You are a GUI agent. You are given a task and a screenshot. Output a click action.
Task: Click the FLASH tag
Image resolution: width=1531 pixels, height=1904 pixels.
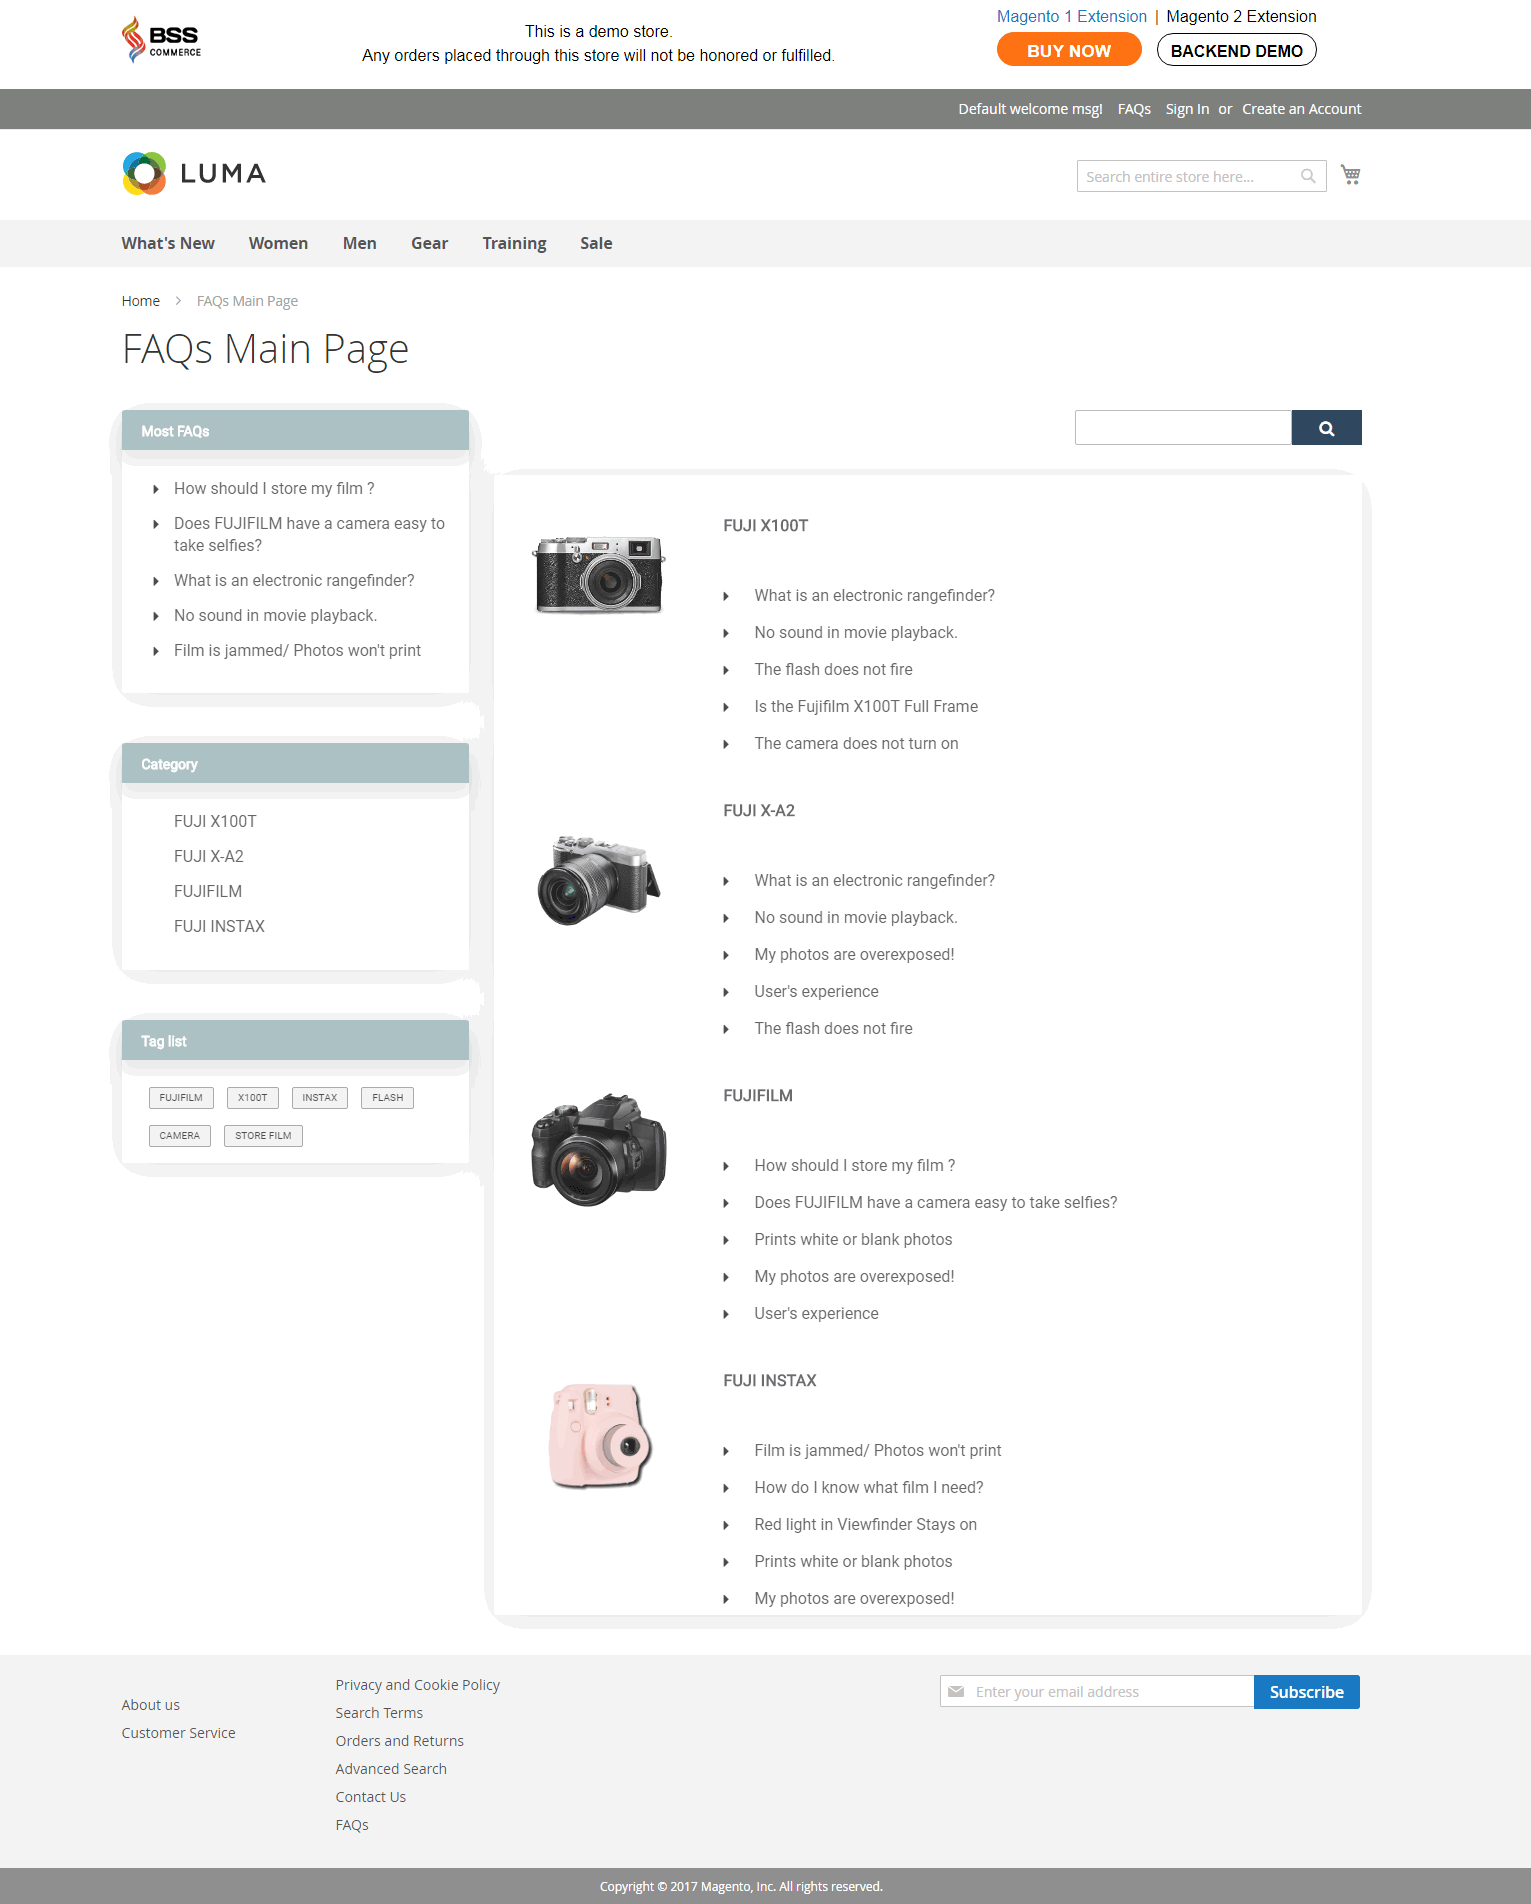pyautogui.click(x=388, y=1098)
